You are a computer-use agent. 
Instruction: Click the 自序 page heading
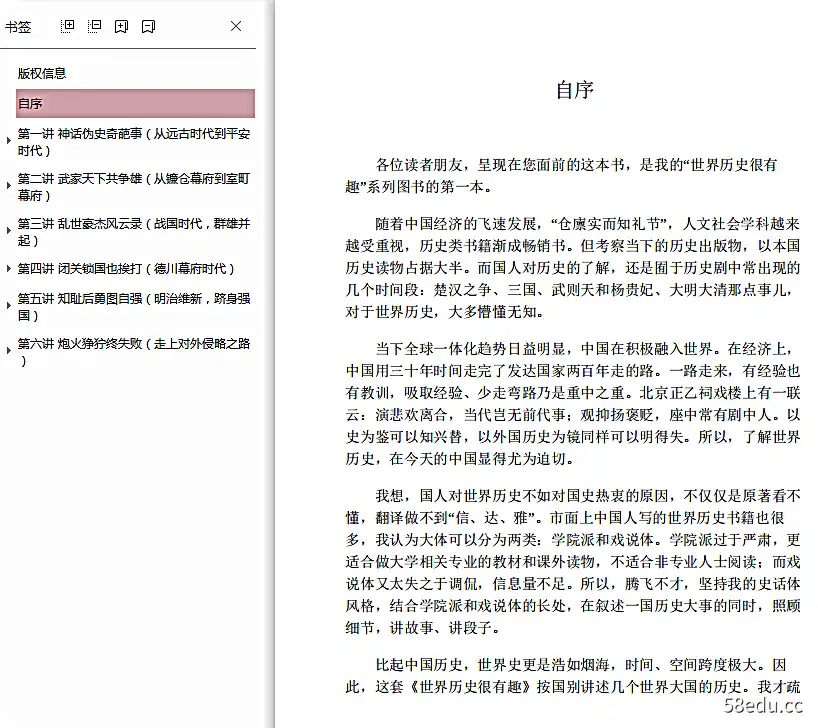click(x=575, y=90)
